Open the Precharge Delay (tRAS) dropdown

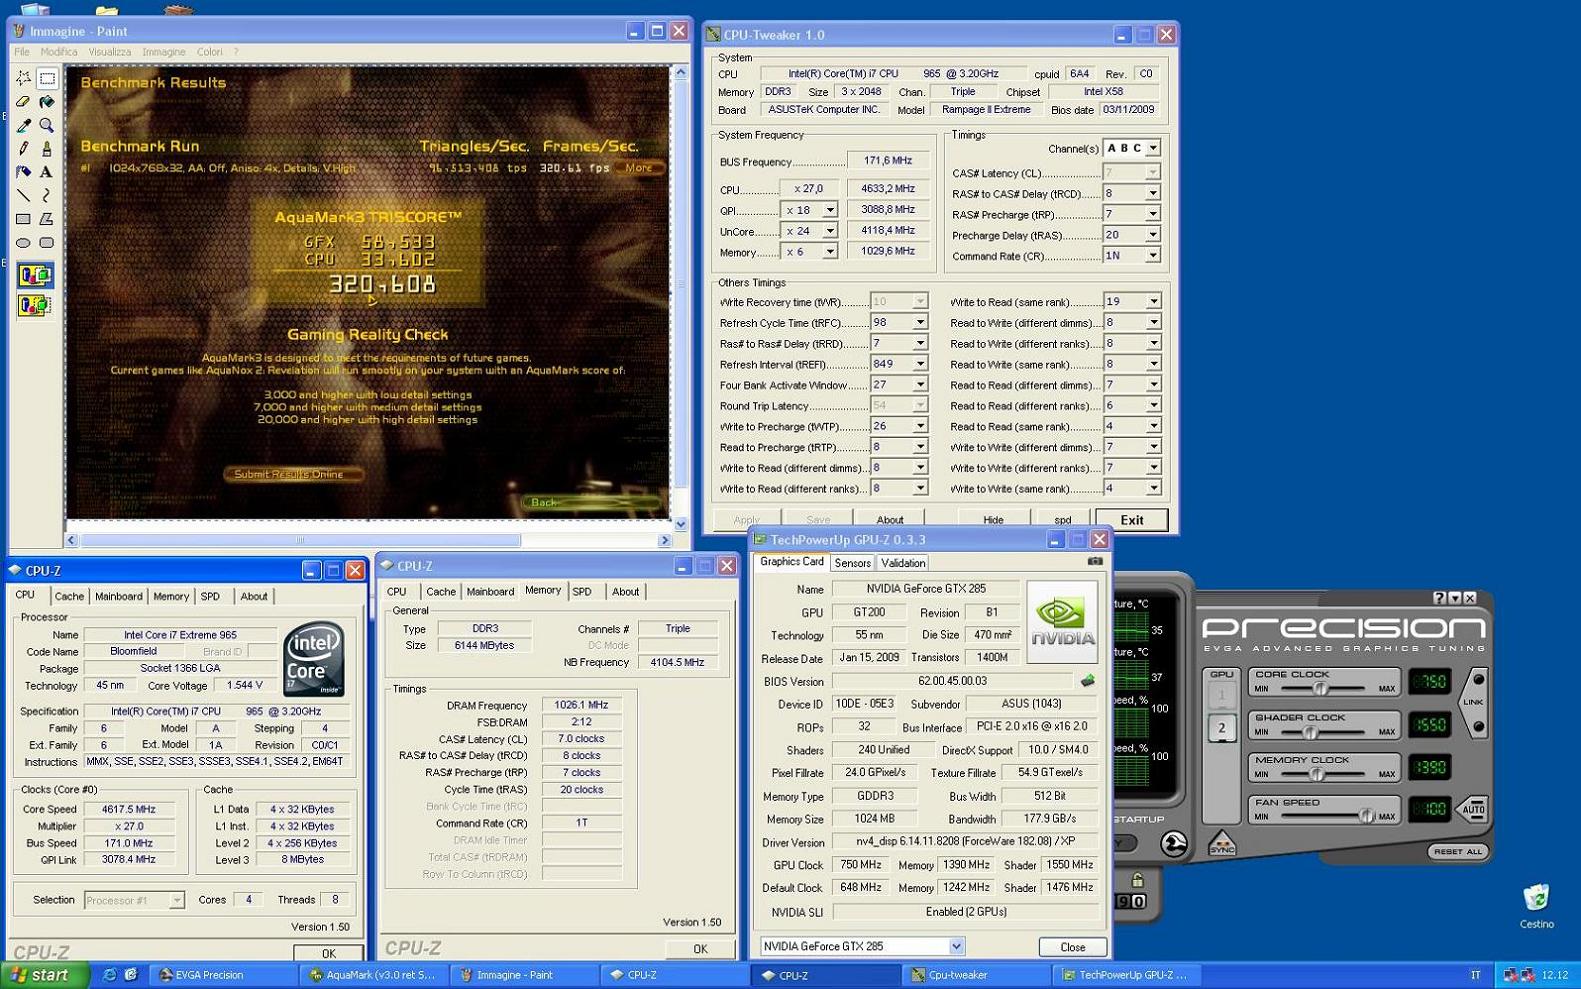point(1152,235)
